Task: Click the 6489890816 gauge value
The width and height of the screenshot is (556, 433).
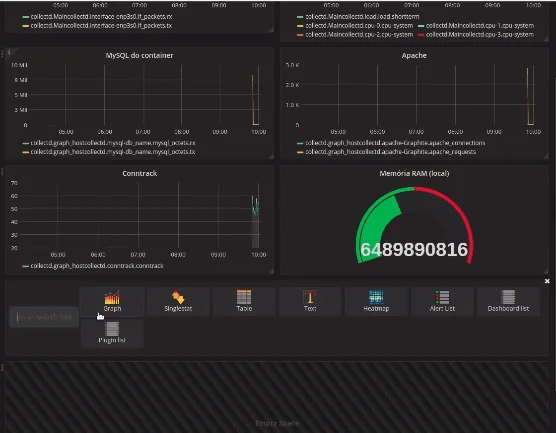Action: point(414,250)
